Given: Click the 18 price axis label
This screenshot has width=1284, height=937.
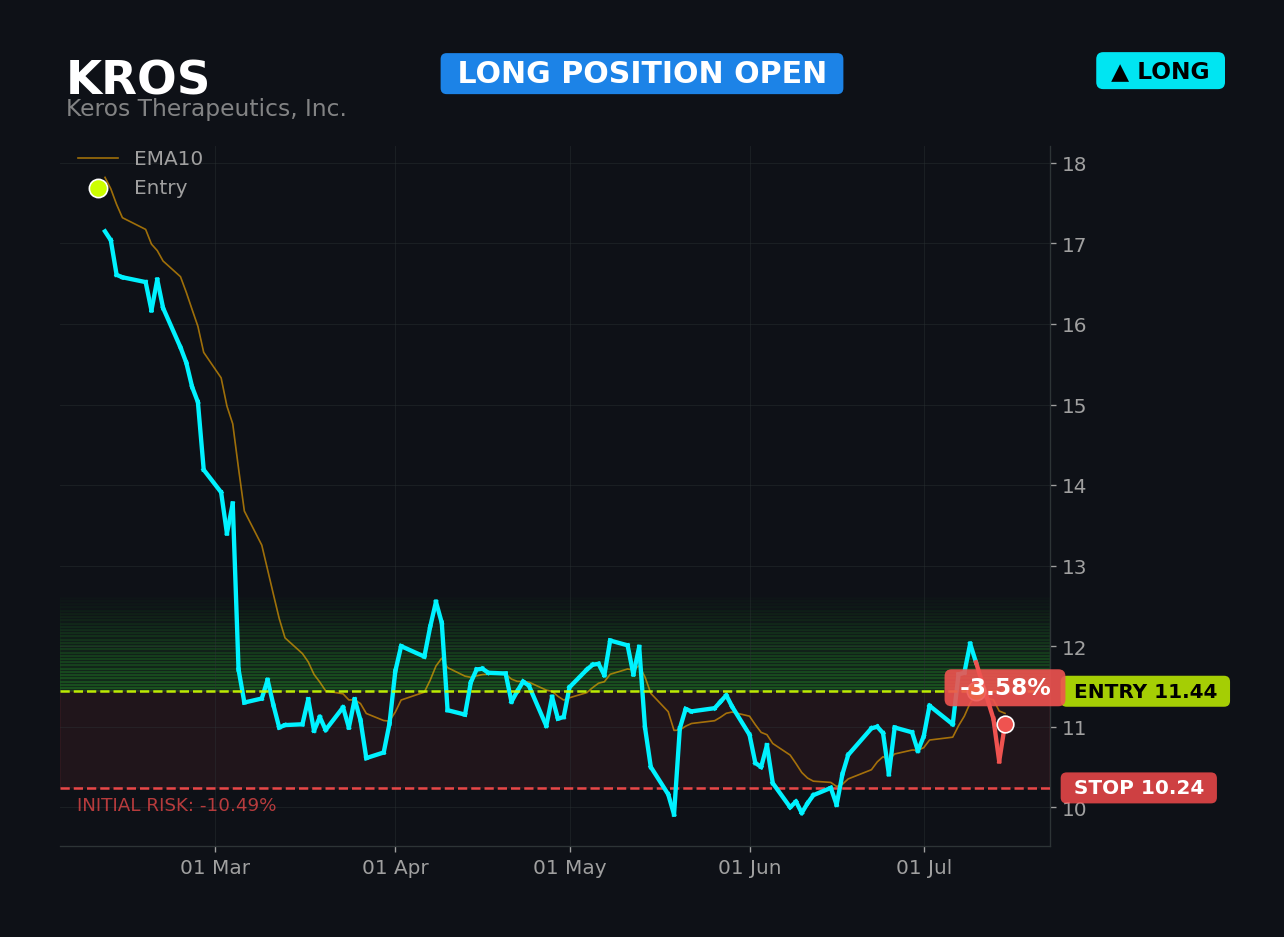Looking at the screenshot, I should [x=1073, y=164].
